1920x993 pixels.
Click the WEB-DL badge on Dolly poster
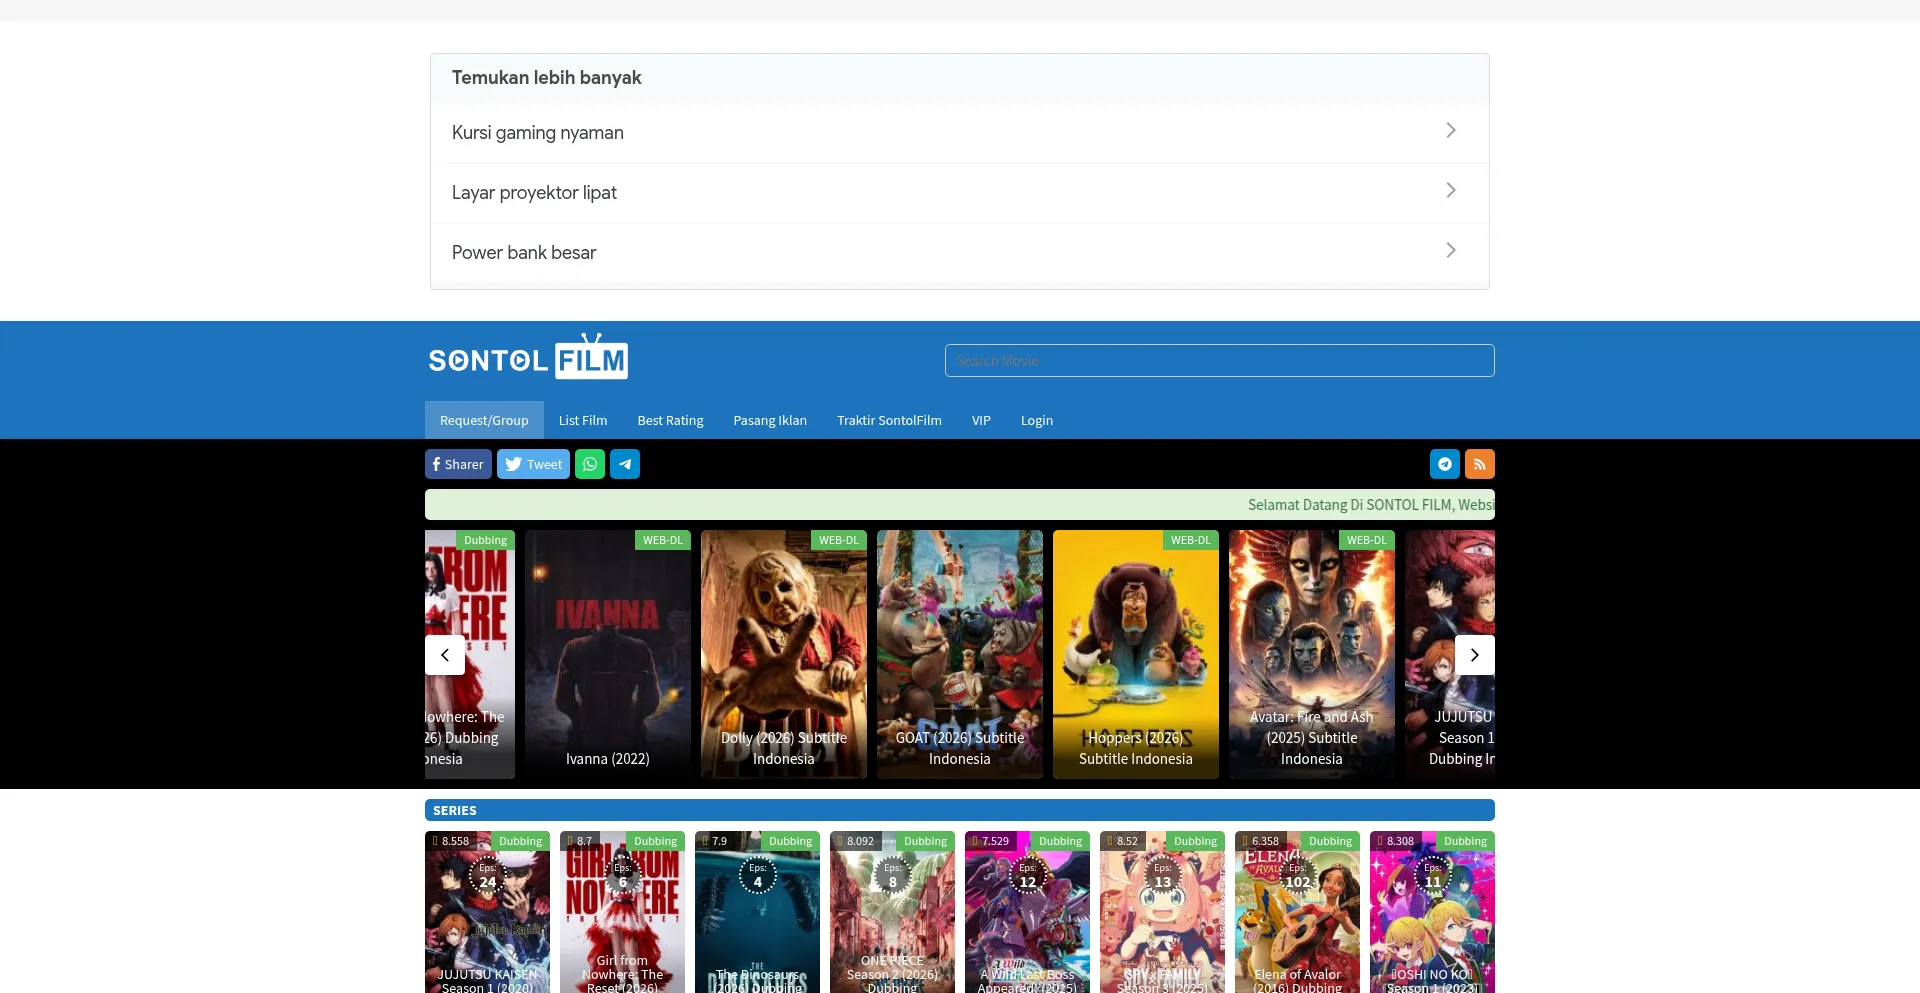coord(839,540)
